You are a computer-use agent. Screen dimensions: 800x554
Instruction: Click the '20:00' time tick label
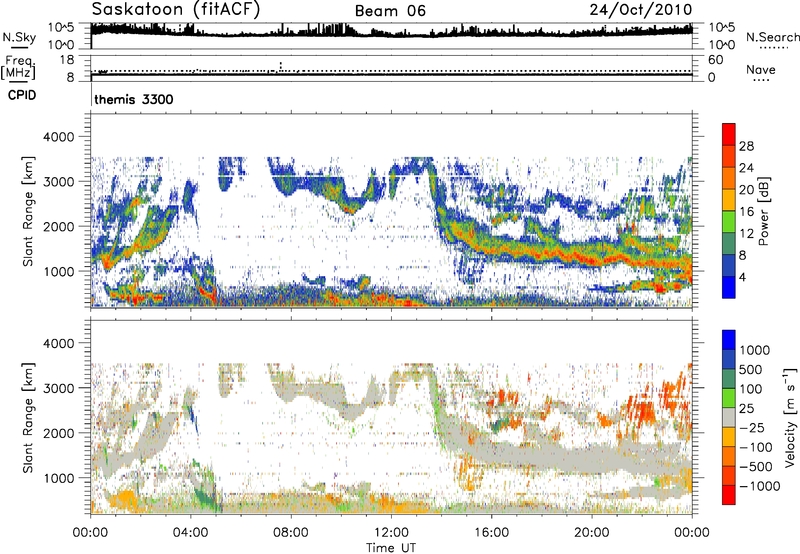coord(592,533)
